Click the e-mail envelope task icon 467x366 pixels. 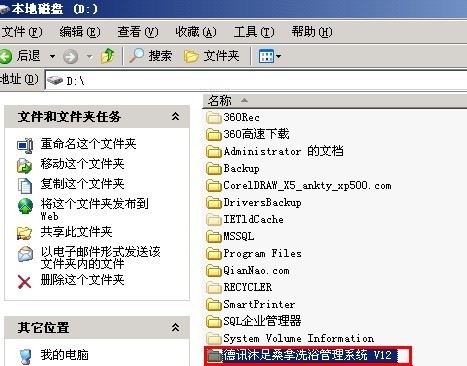click(25, 254)
